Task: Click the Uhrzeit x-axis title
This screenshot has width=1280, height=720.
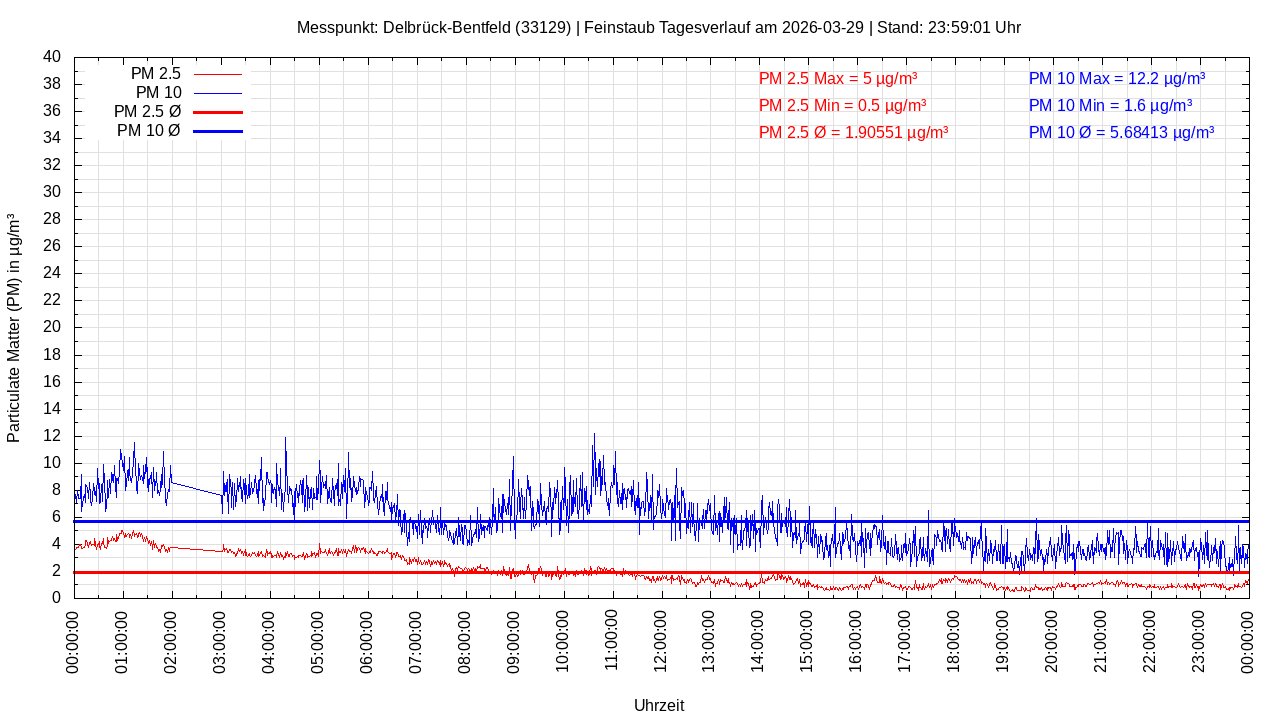Action: [x=659, y=705]
